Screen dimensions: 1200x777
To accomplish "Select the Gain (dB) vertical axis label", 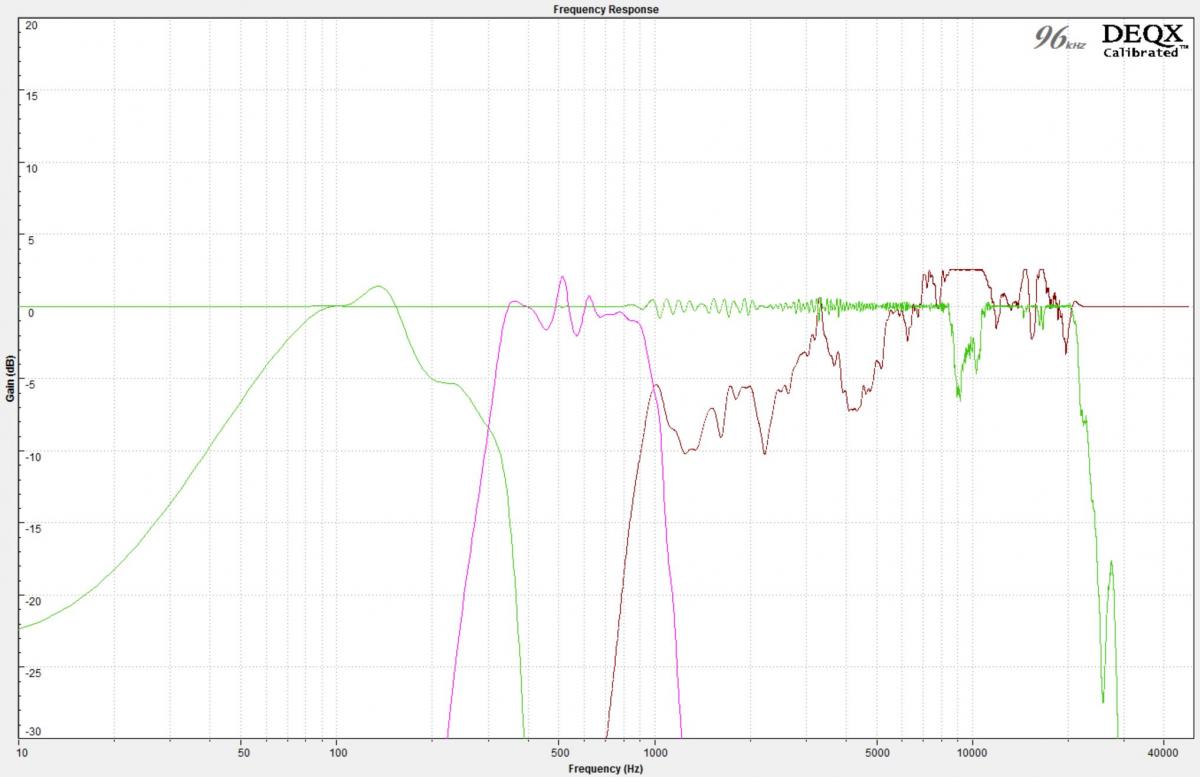I will coord(9,378).
